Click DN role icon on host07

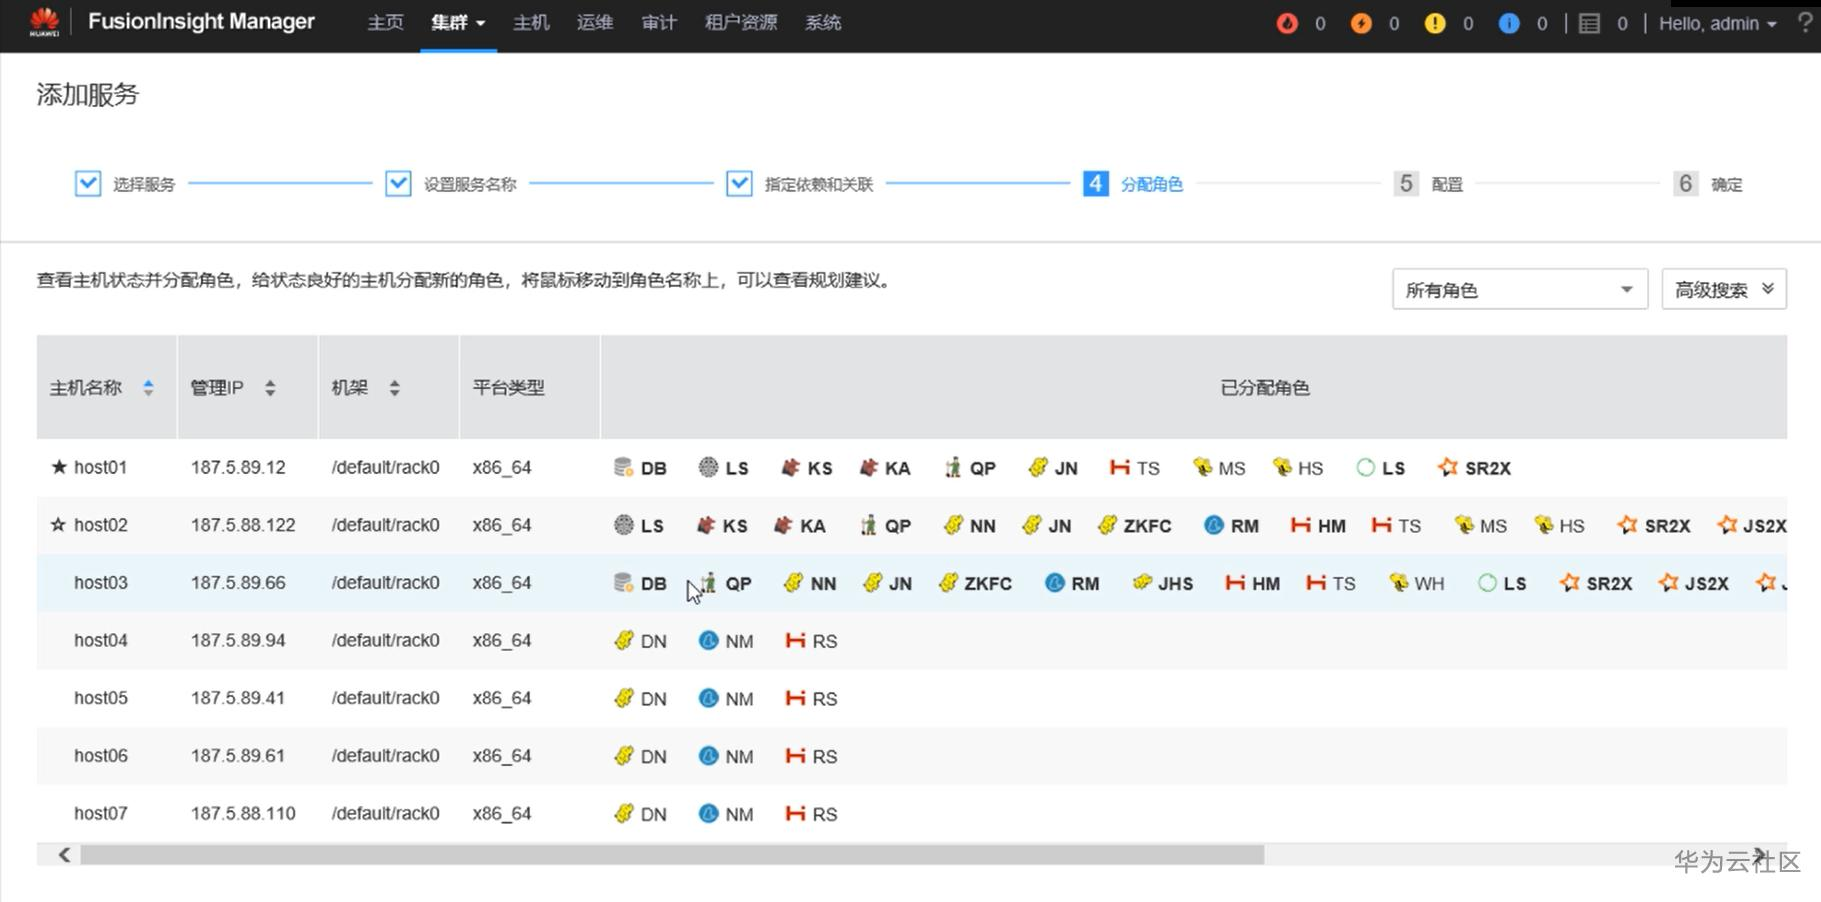click(623, 813)
